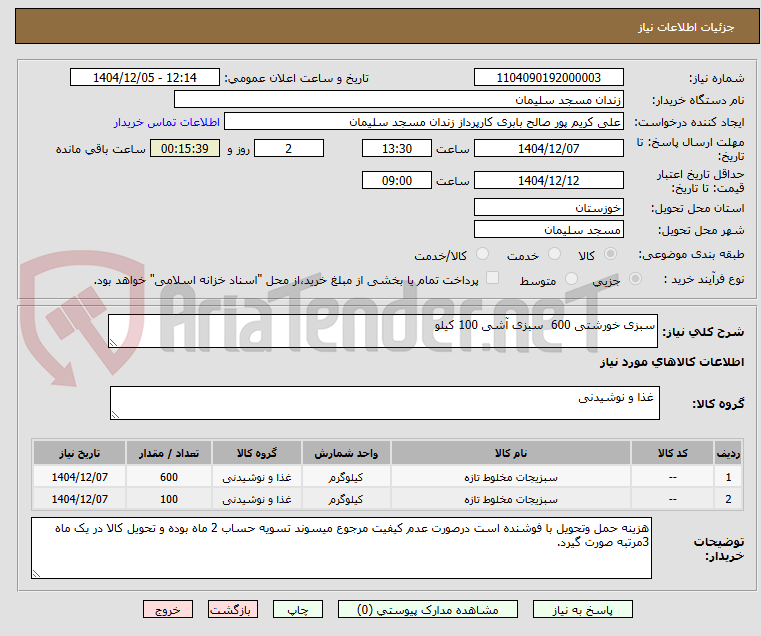This screenshot has height=636, width=761.
Task: Click the response deadline date 1404/12/07 field
Action: click(548, 149)
